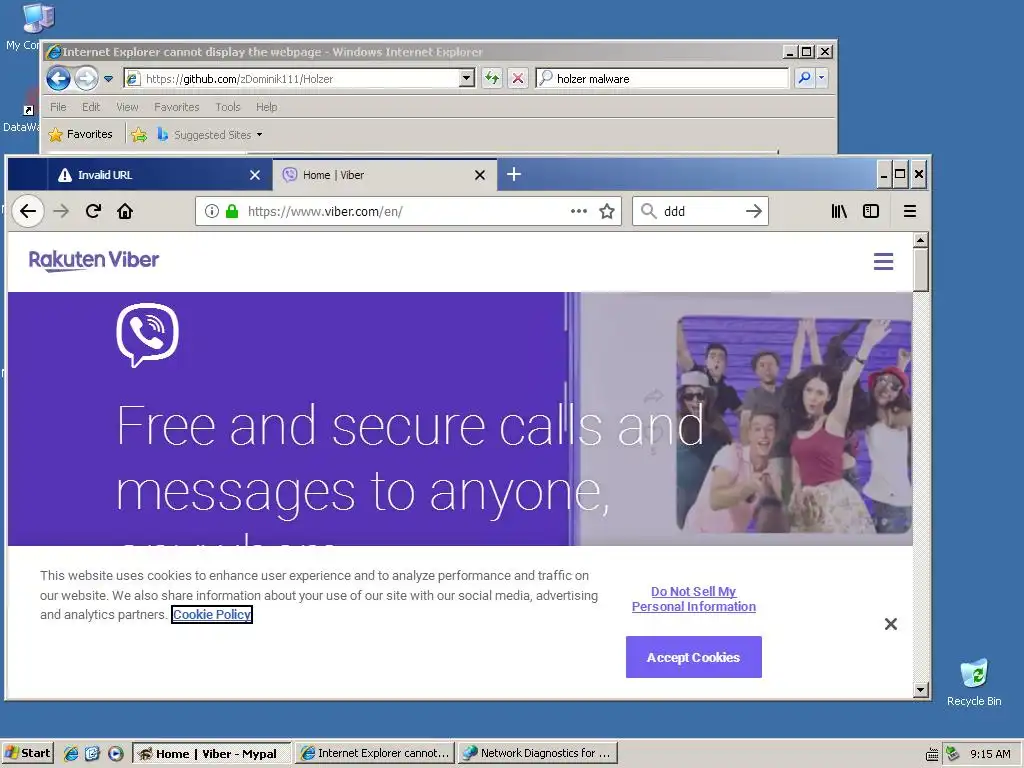Open Suggested Sites dropdown in IE
The height and width of the screenshot is (768, 1024).
point(259,135)
